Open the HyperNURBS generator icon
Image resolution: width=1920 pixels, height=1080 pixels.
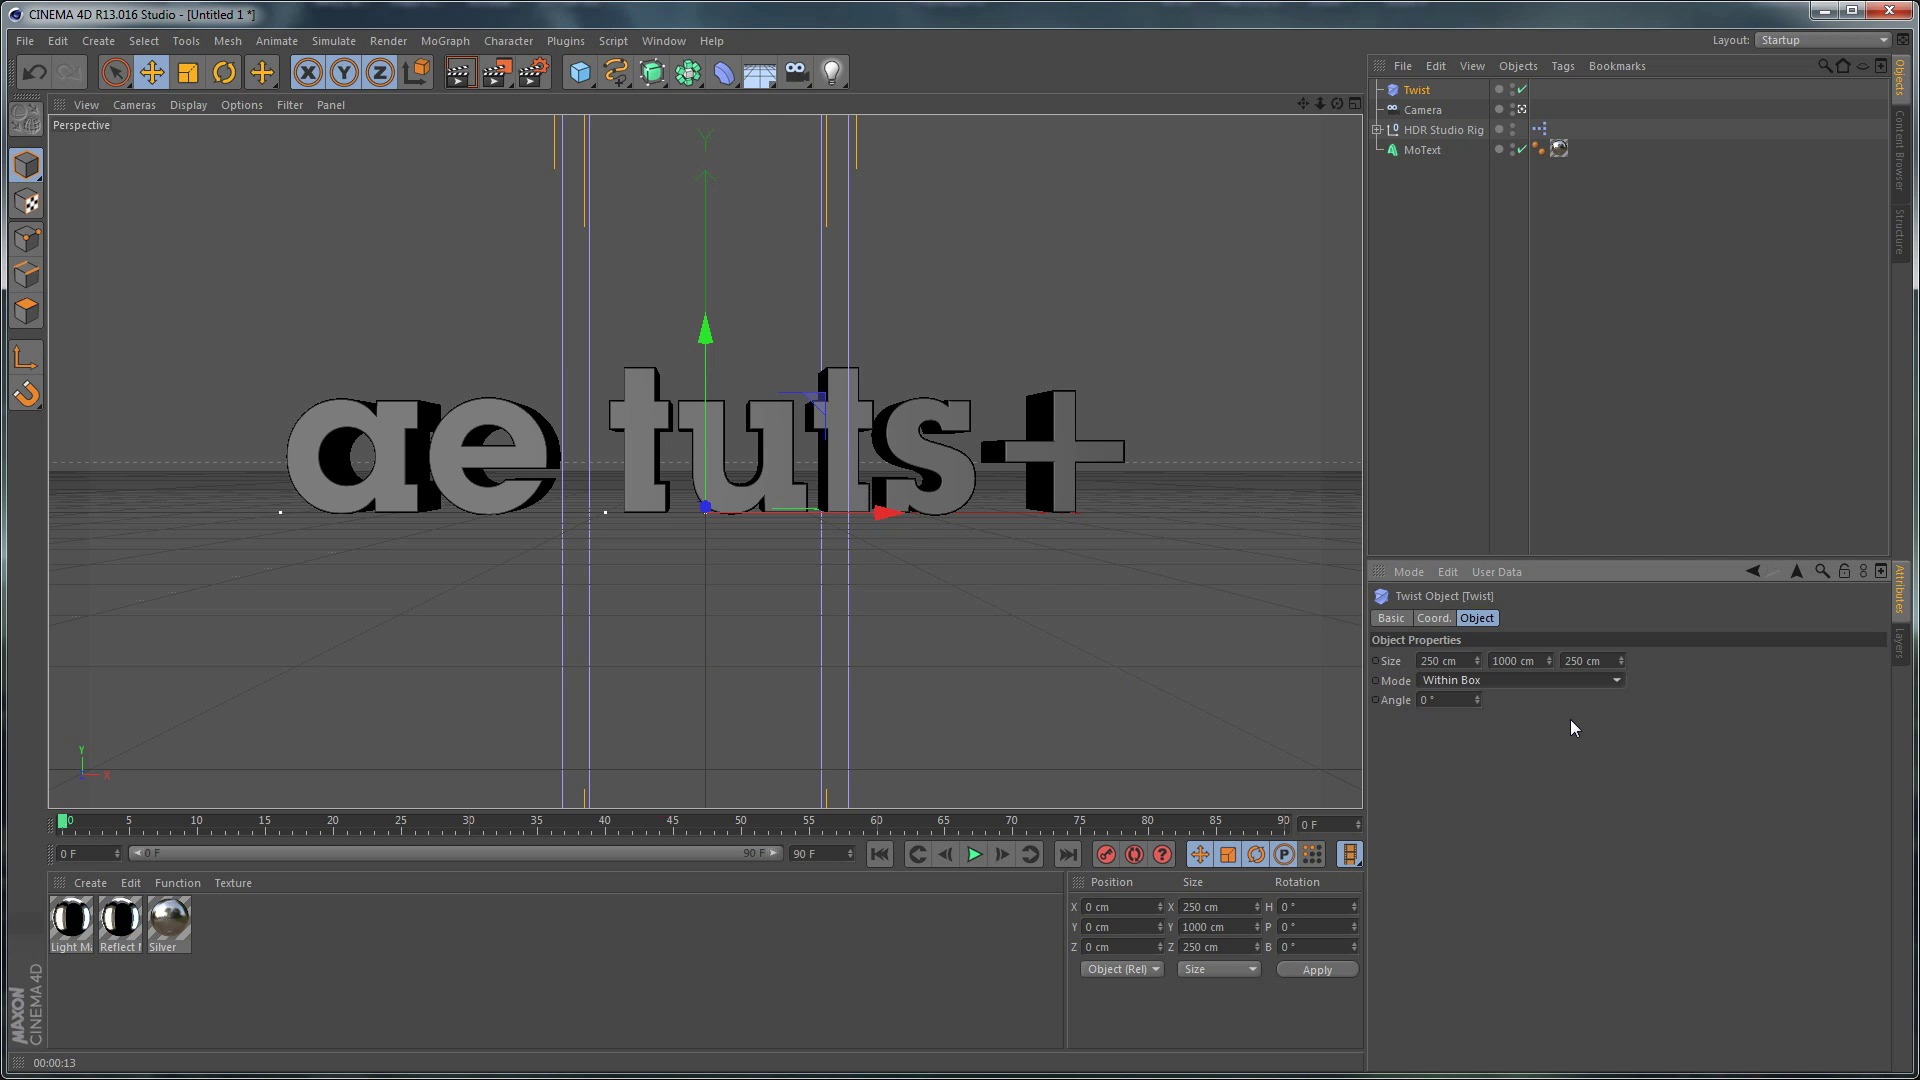[x=652, y=72]
